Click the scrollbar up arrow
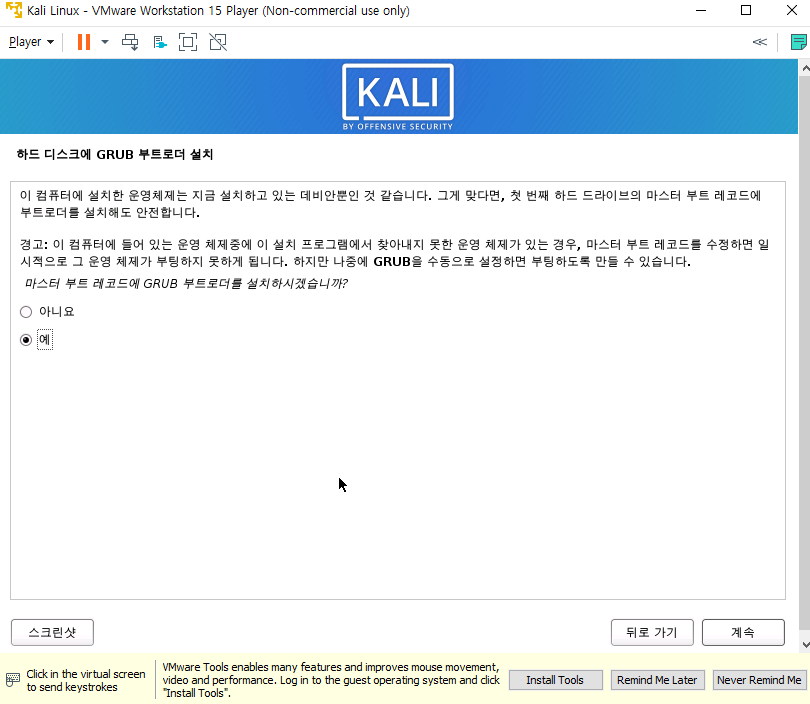Viewport: 810px width, 704px height. pos(805,68)
